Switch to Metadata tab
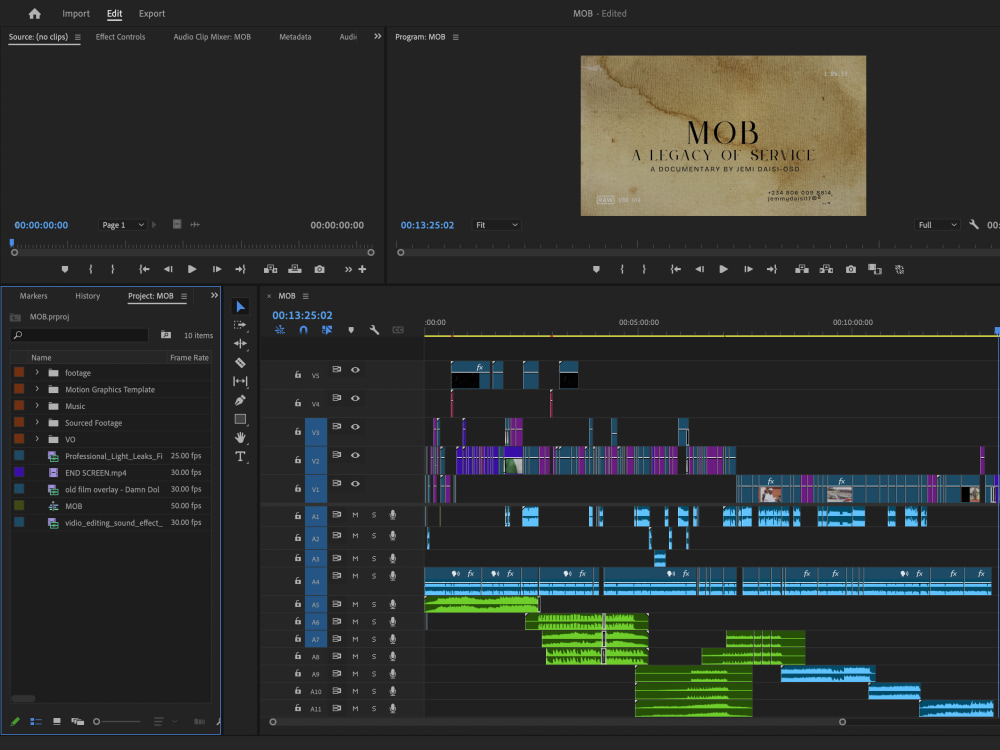This screenshot has height=750, width=1000. pos(295,37)
